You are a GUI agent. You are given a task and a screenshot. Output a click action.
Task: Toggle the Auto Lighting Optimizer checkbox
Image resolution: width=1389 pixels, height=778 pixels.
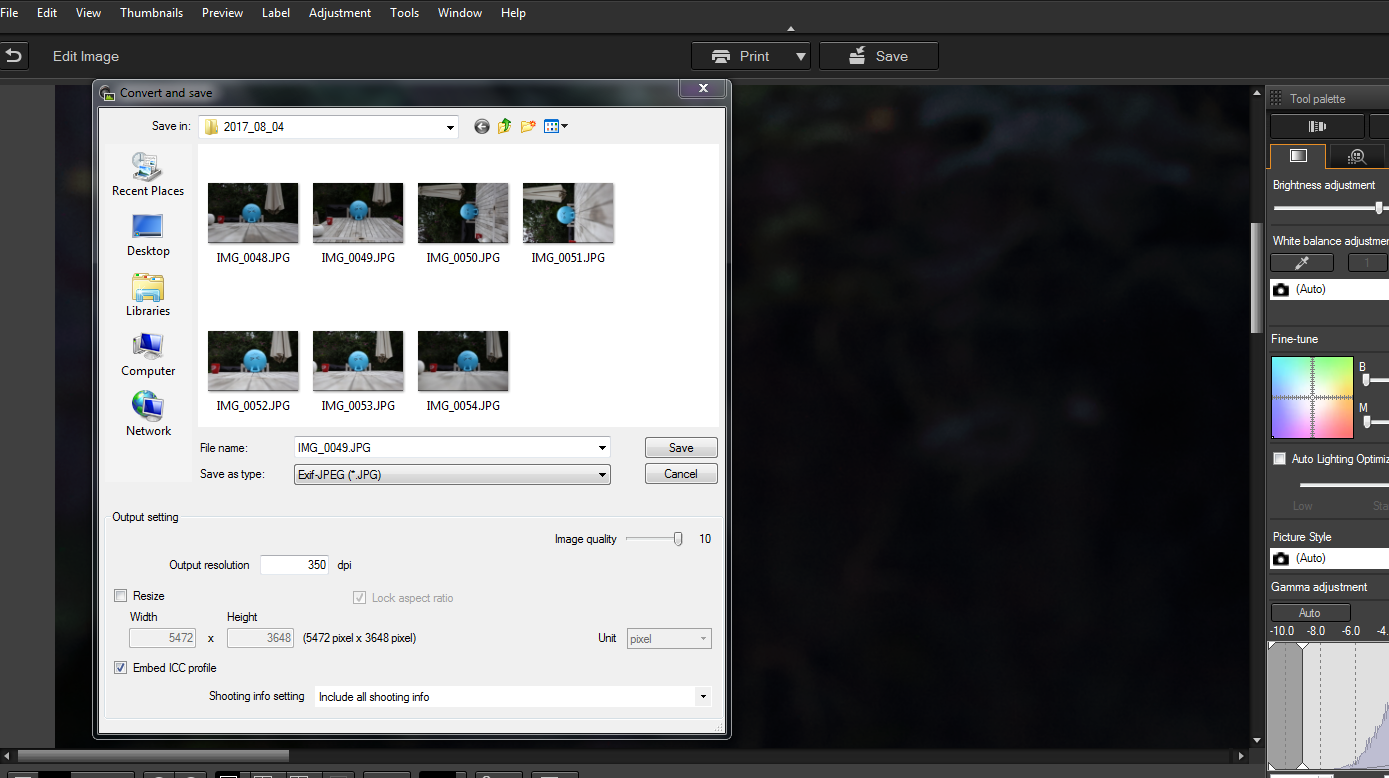point(1279,459)
